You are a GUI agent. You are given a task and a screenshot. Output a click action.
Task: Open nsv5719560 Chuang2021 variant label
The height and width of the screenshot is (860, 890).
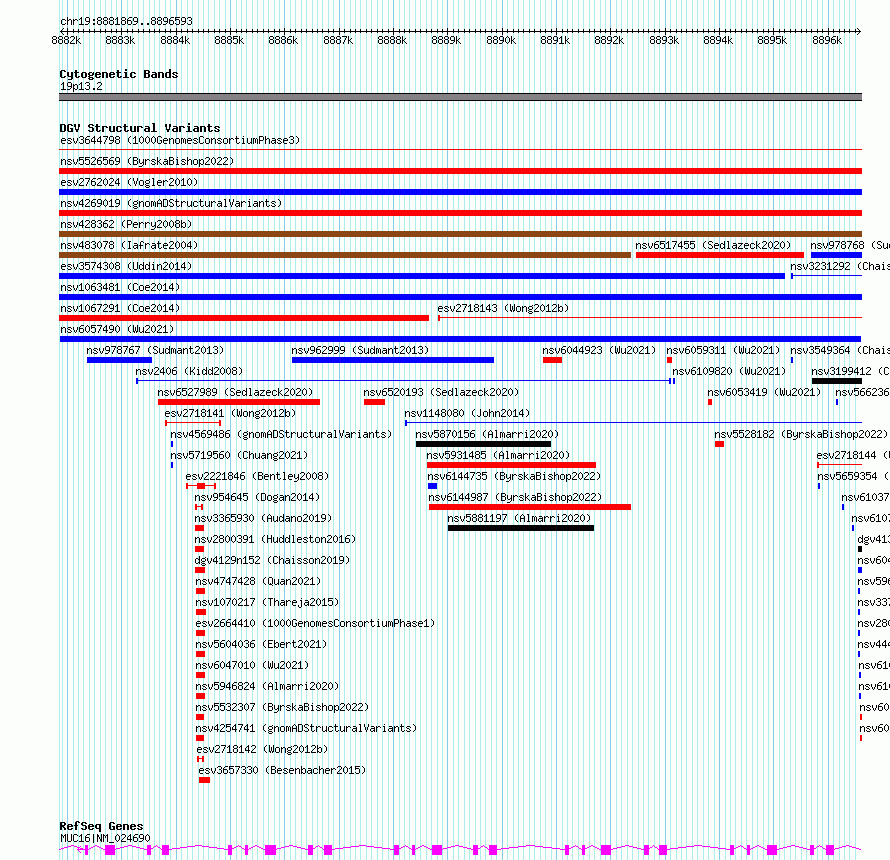(239, 455)
